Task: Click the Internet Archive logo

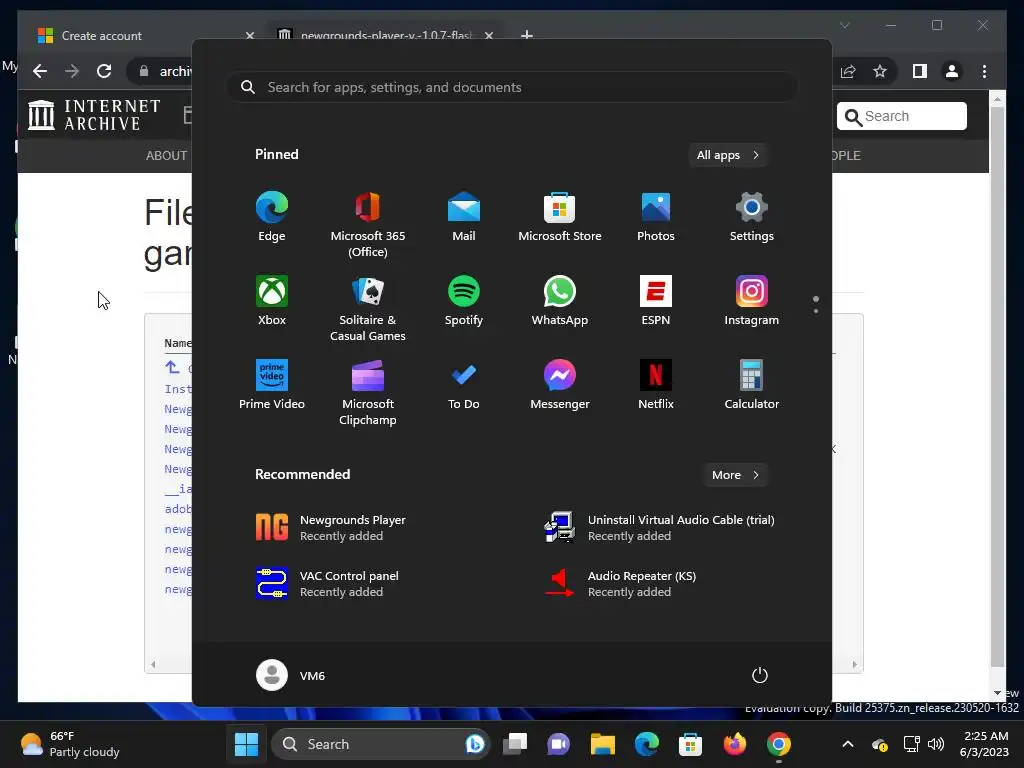Action: click(94, 114)
